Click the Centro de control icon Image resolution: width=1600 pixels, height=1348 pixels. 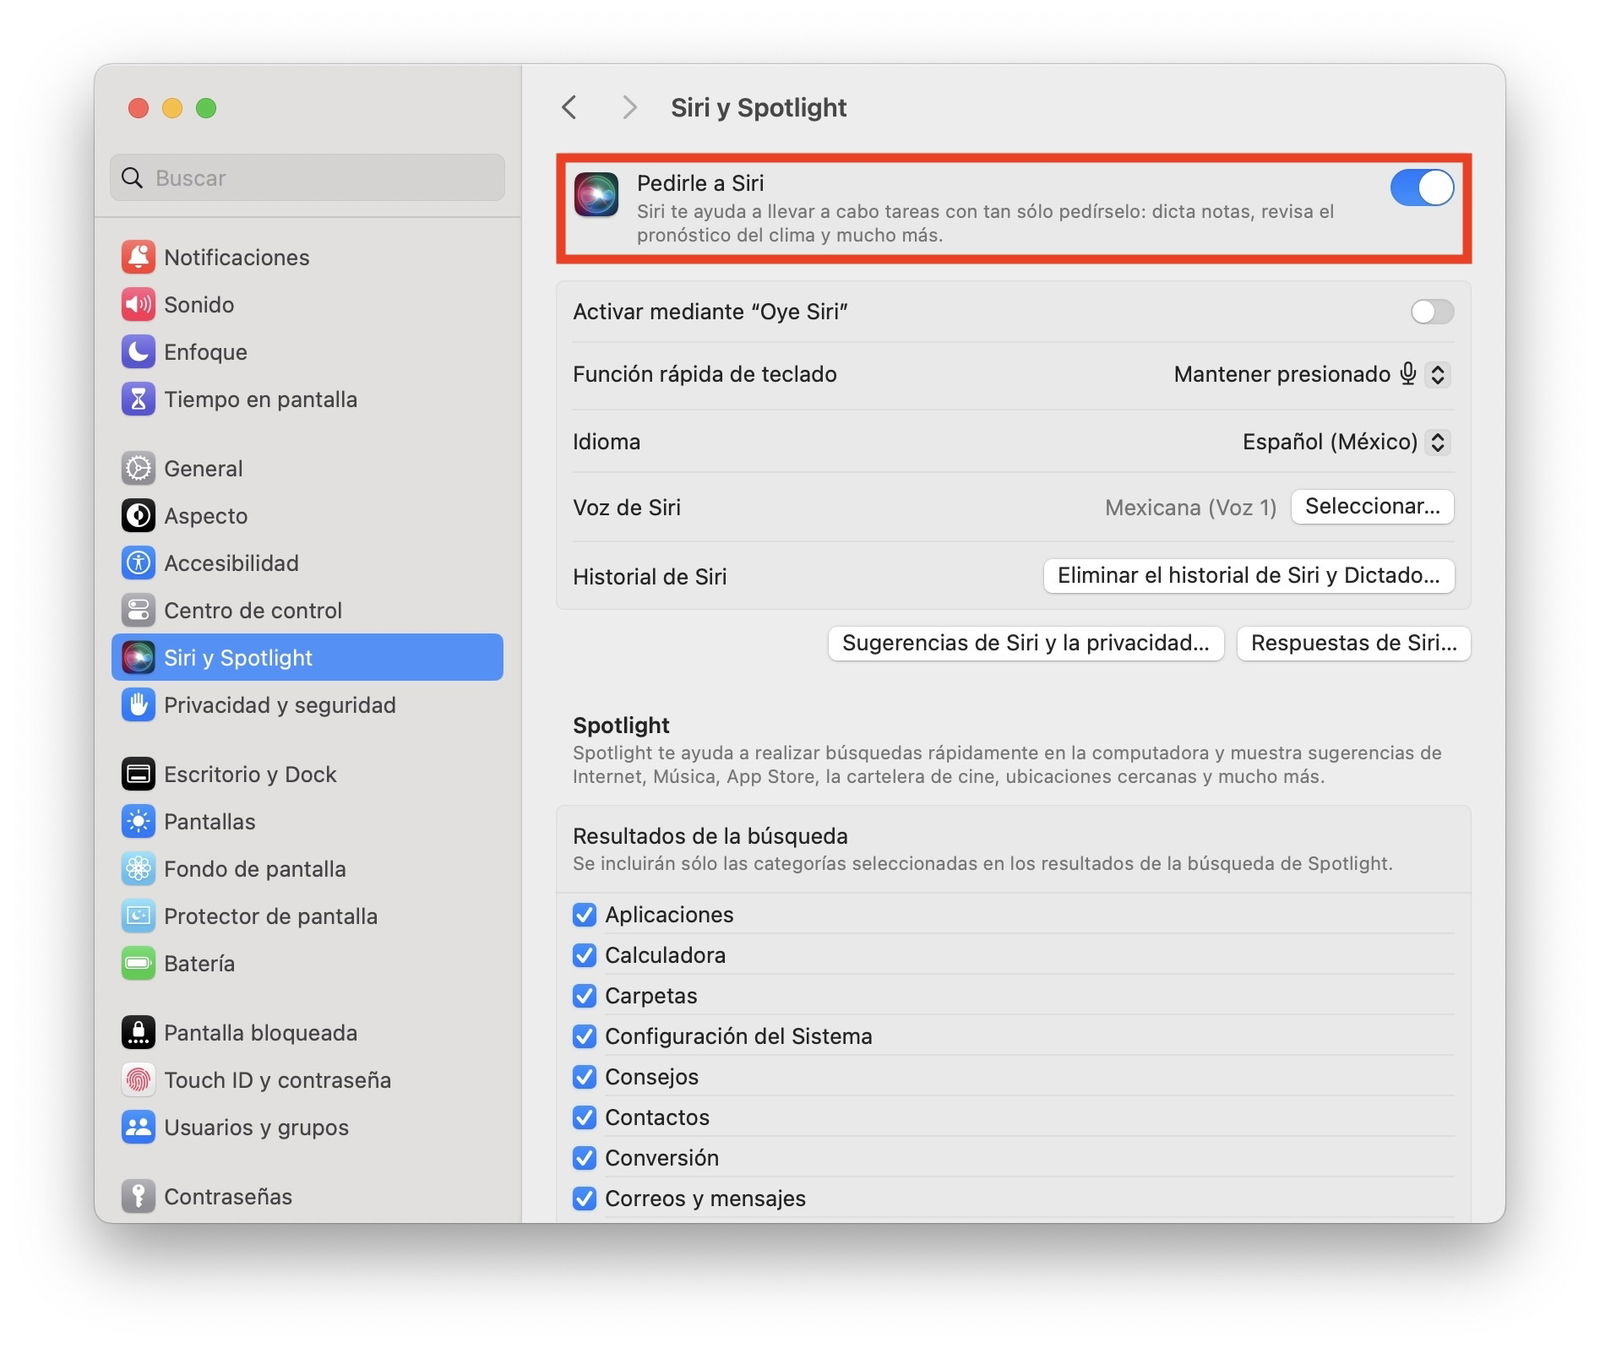tap(138, 610)
